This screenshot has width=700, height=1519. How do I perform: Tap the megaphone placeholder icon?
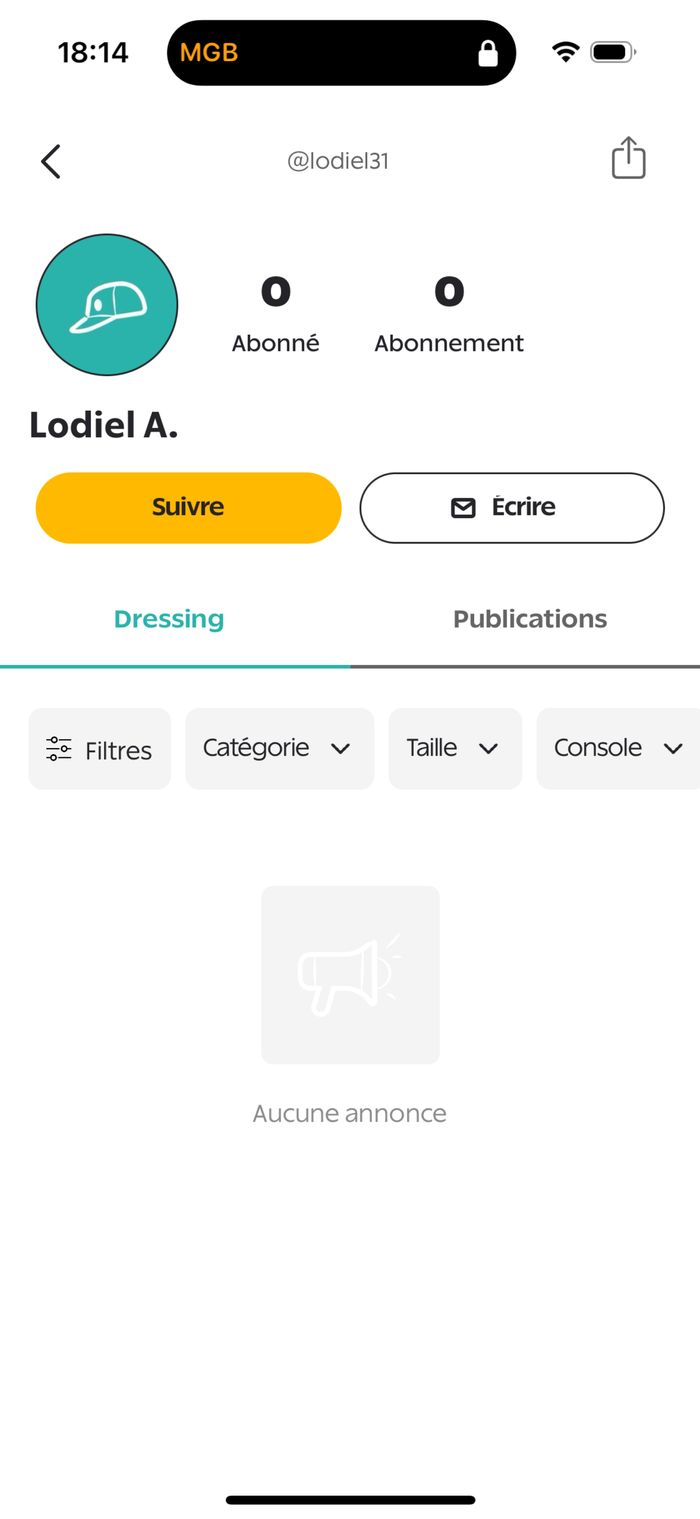[350, 974]
